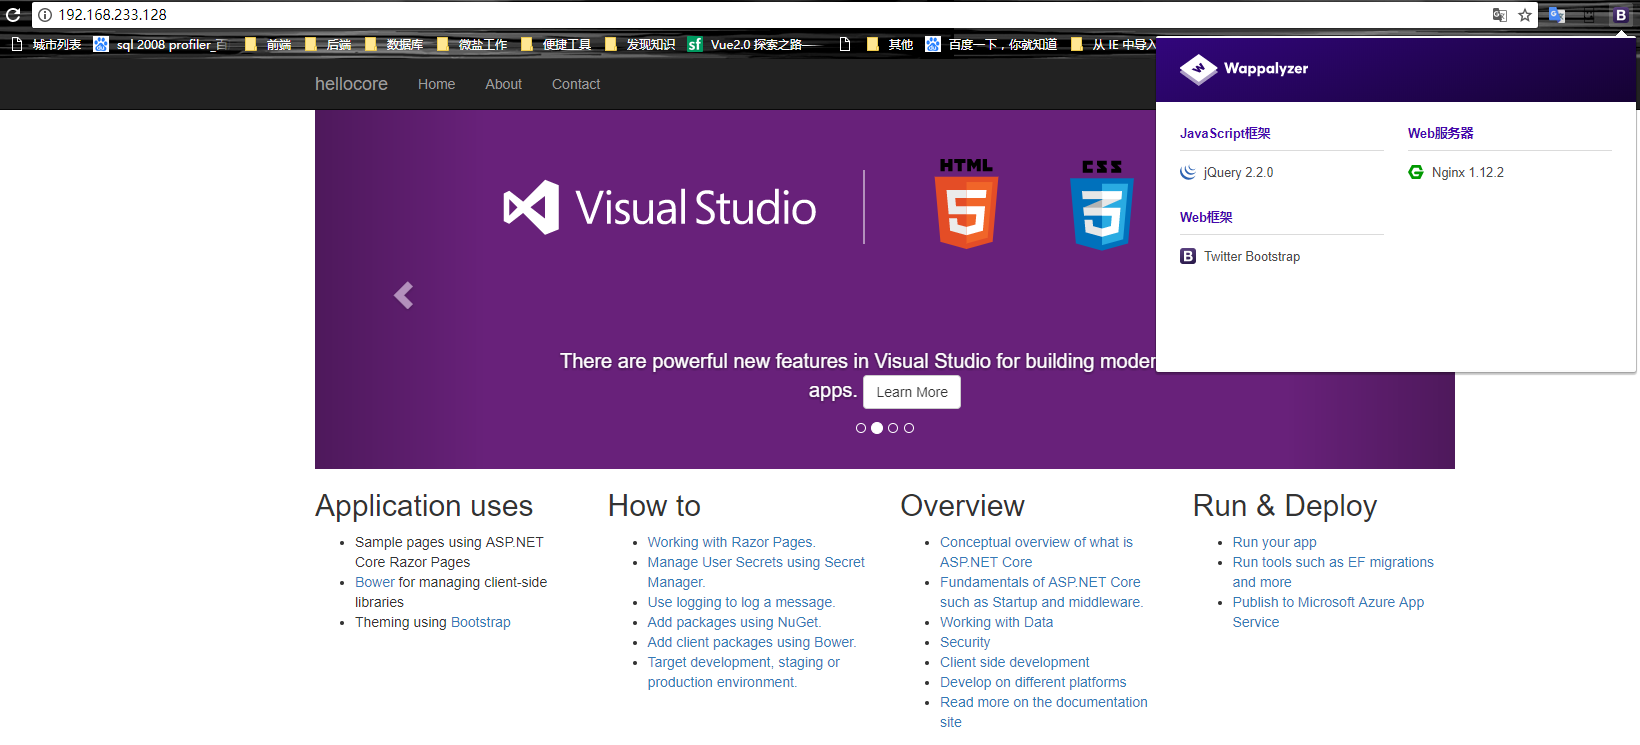The image size is (1640, 745).
Task: Click the Visual Studio logo in carousel
Action: 660,208
